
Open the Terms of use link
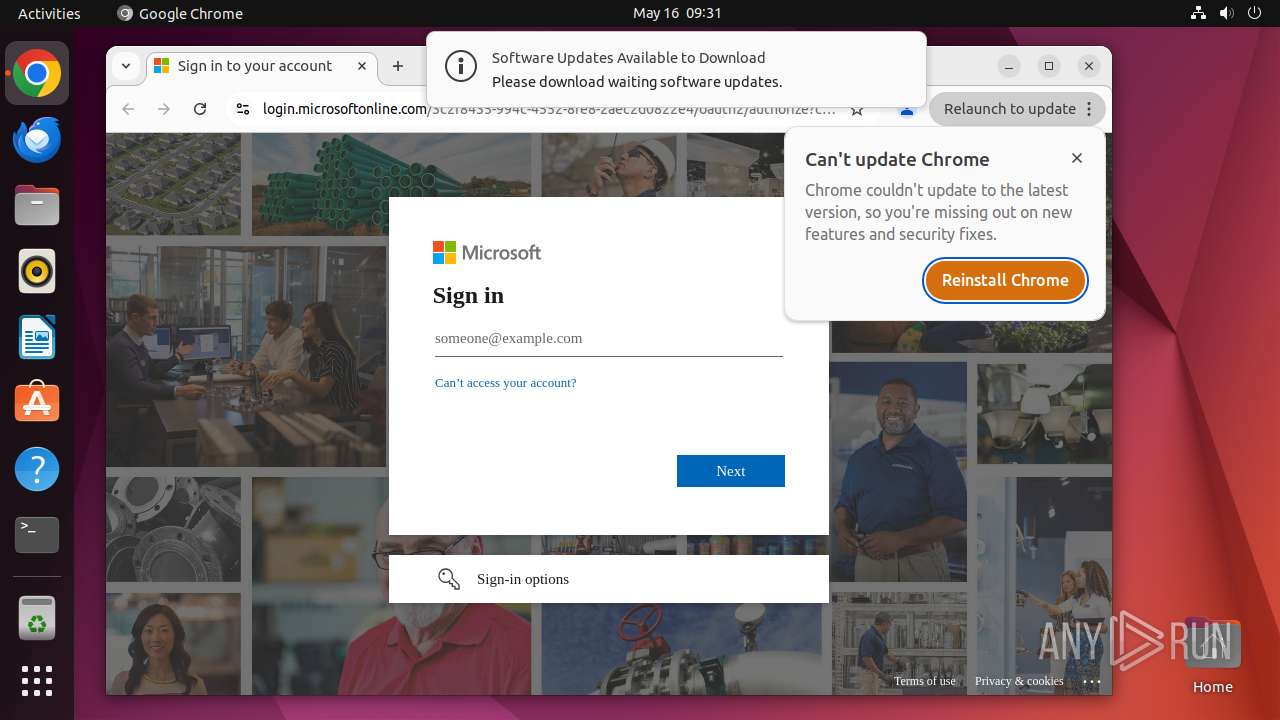[925, 681]
